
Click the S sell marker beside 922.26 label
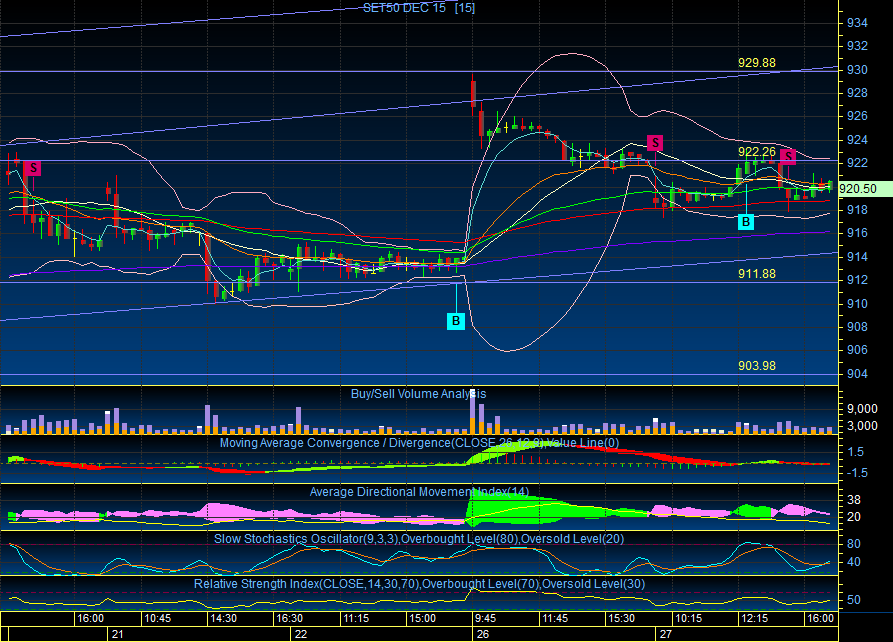788,156
